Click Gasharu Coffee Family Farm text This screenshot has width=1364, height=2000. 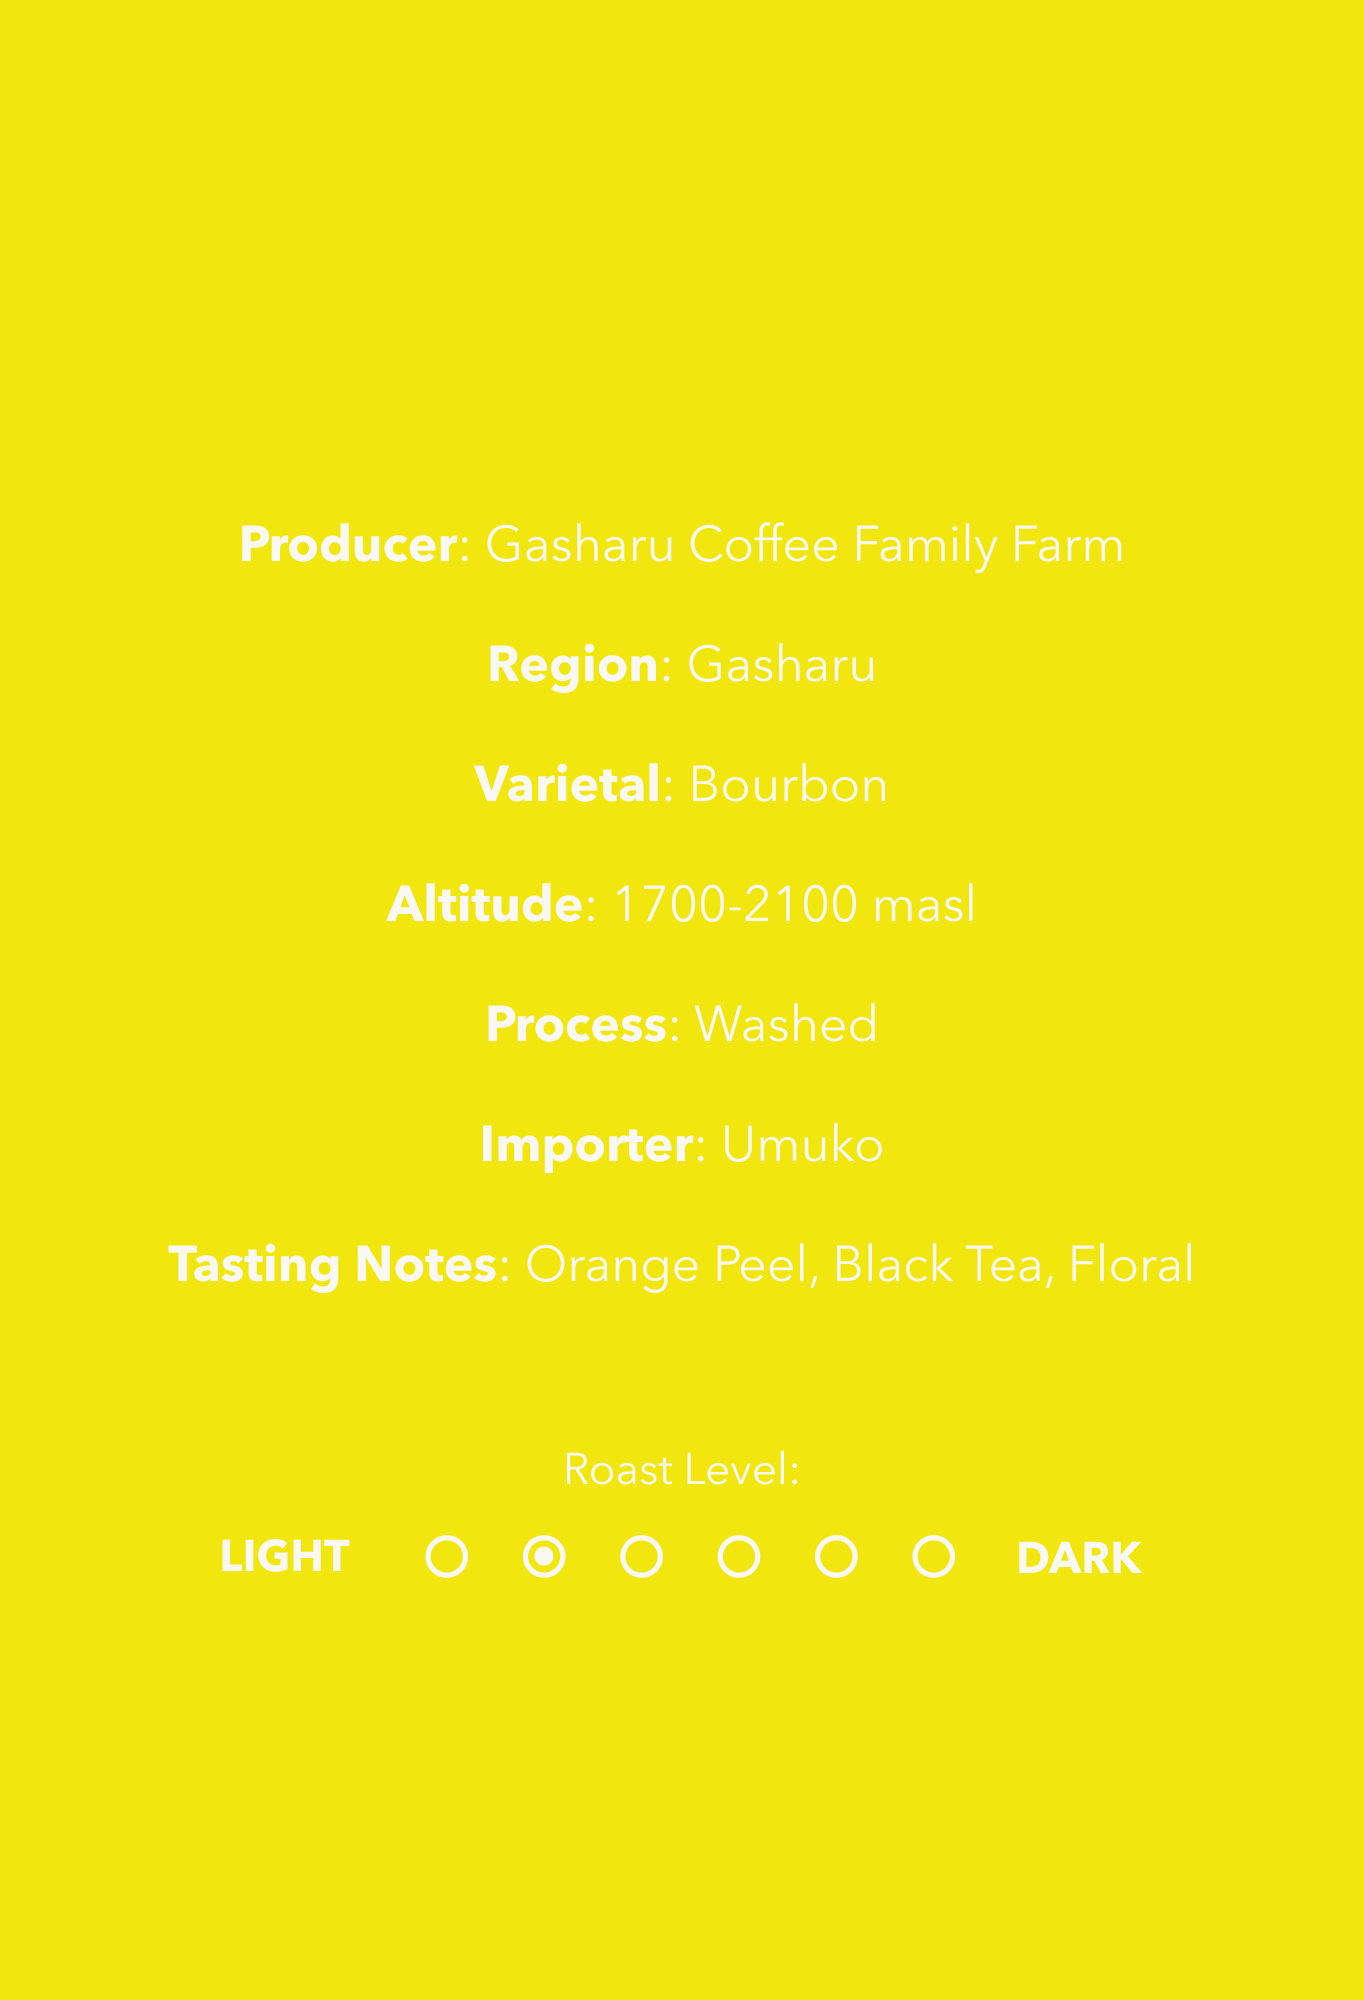[804, 546]
